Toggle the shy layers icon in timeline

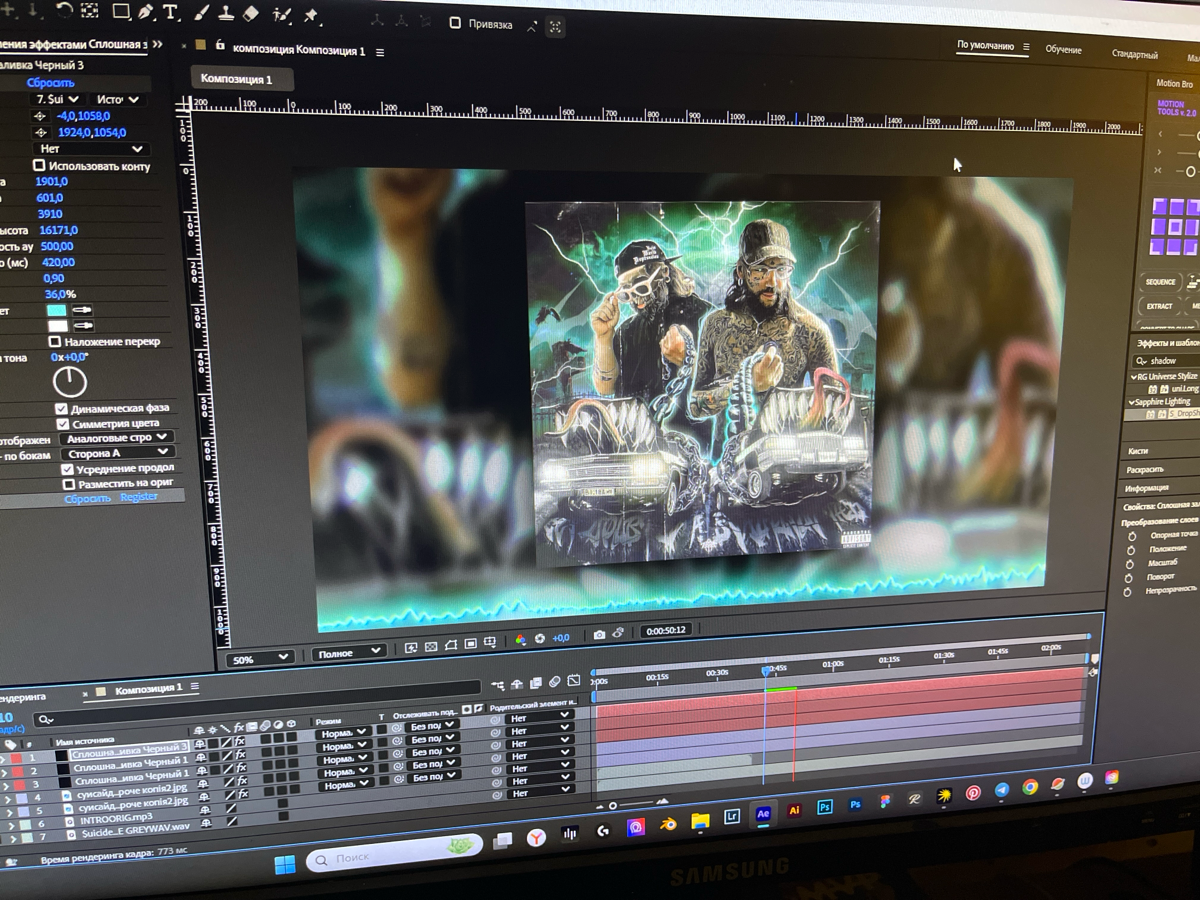pyautogui.click(x=517, y=684)
